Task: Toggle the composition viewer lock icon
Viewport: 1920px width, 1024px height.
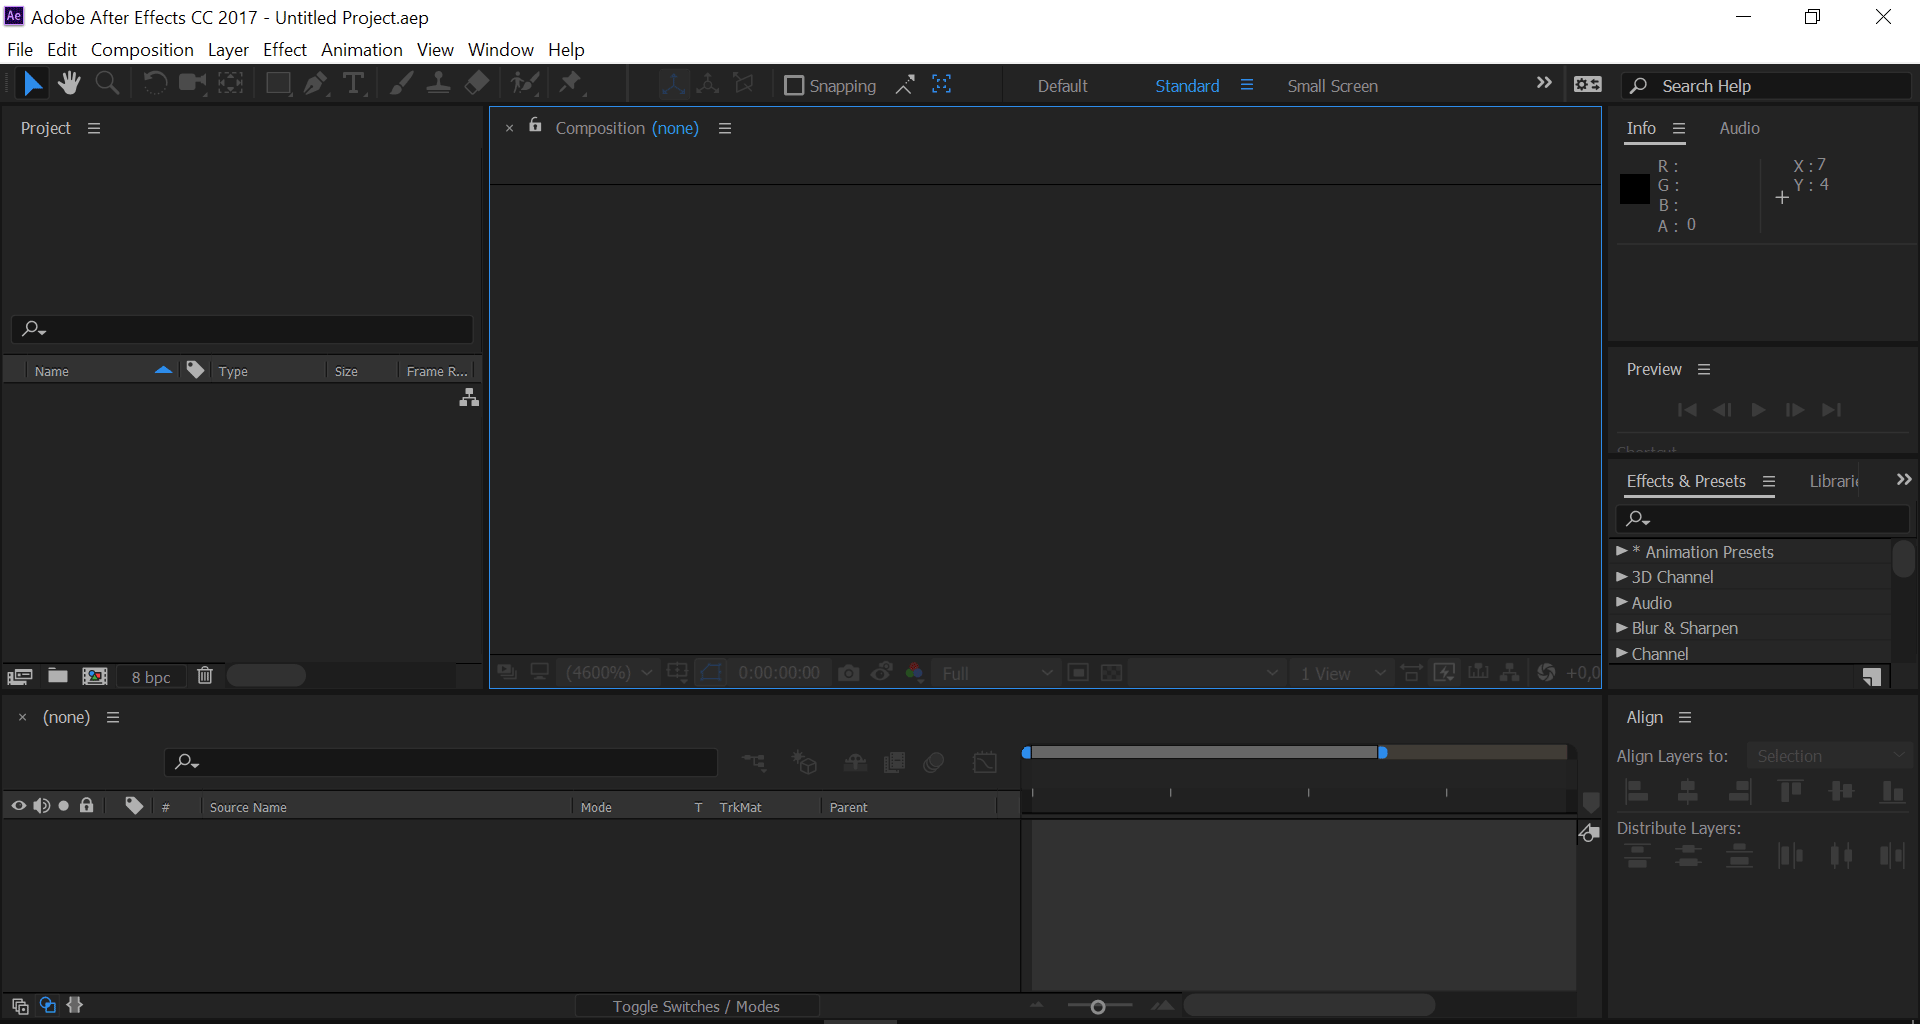Action: [535, 125]
